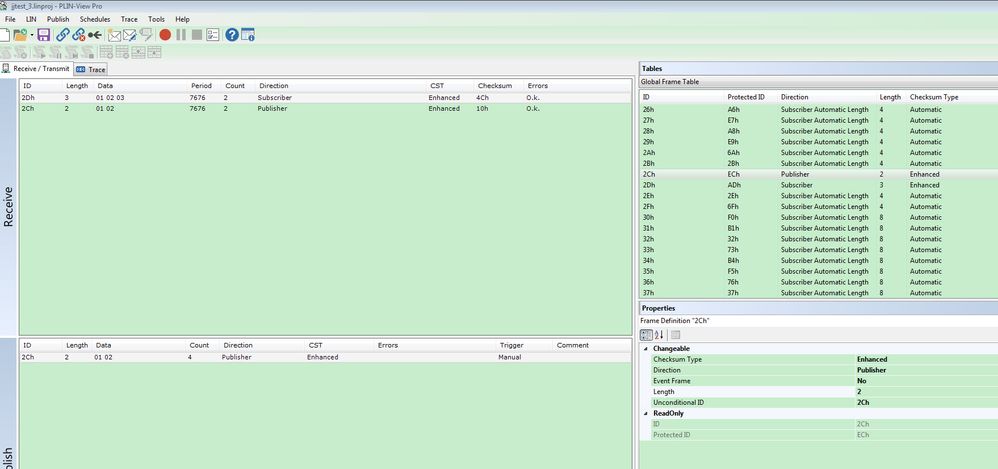Click the first greyed-out icon in the schedule toolbar
The image size is (998, 469).
(5, 52)
